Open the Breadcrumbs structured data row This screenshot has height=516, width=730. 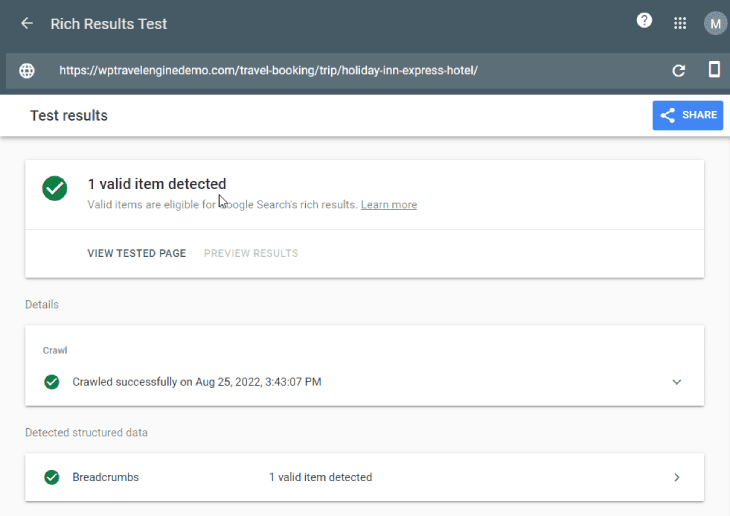[365, 477]
